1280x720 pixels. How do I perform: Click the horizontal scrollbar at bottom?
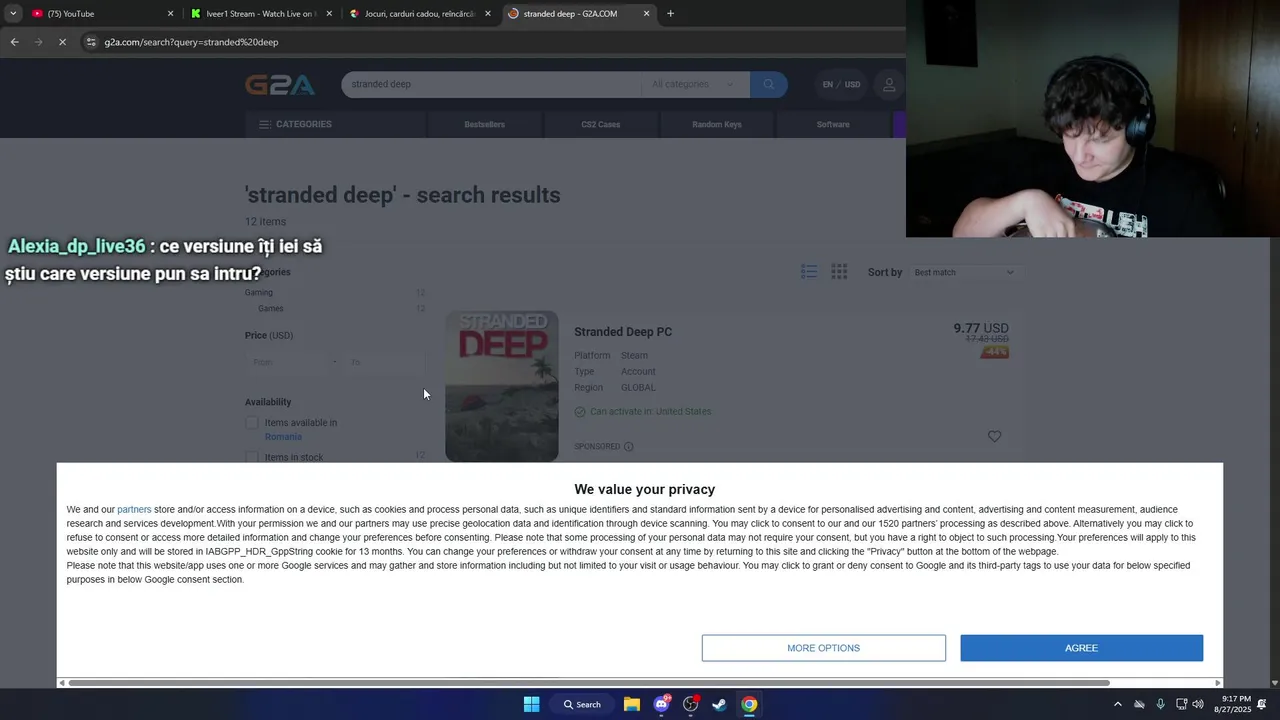[589, 683]
